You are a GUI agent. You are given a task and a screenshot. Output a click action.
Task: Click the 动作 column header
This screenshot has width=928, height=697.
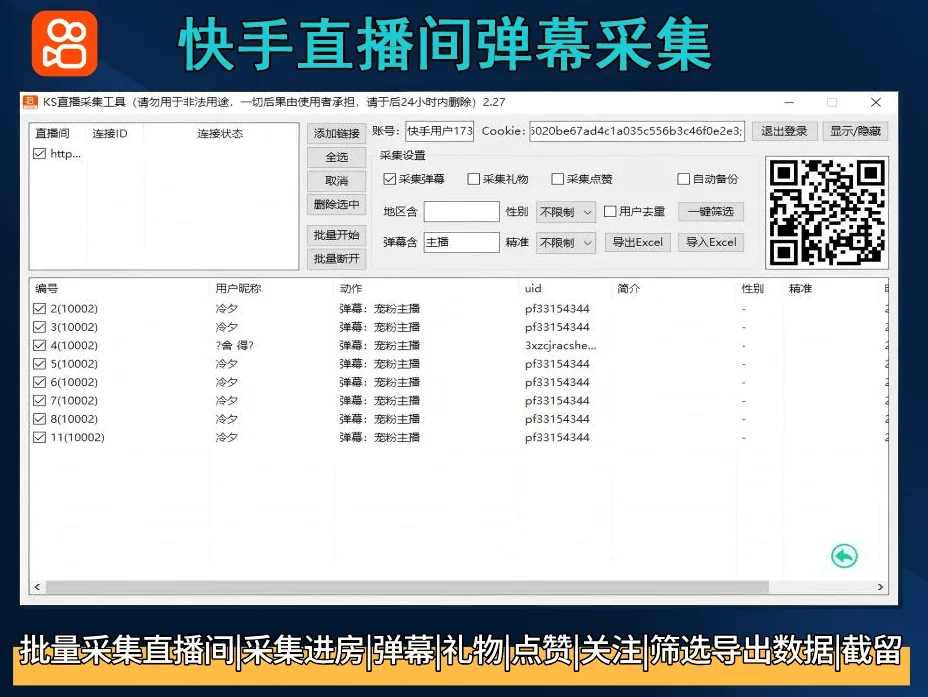(351, 289)
